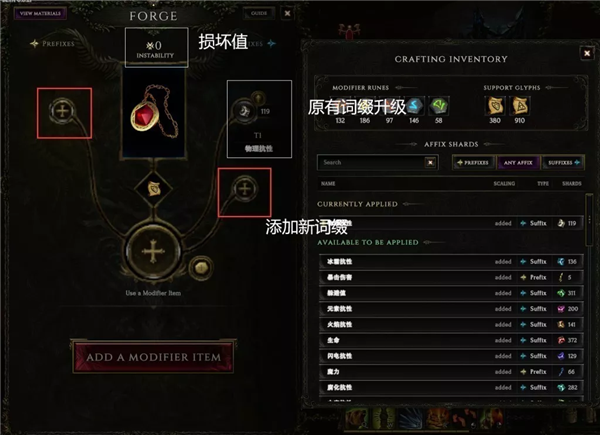
Task: Click the empty prefix slot plus icon
Action: [62, 111]
